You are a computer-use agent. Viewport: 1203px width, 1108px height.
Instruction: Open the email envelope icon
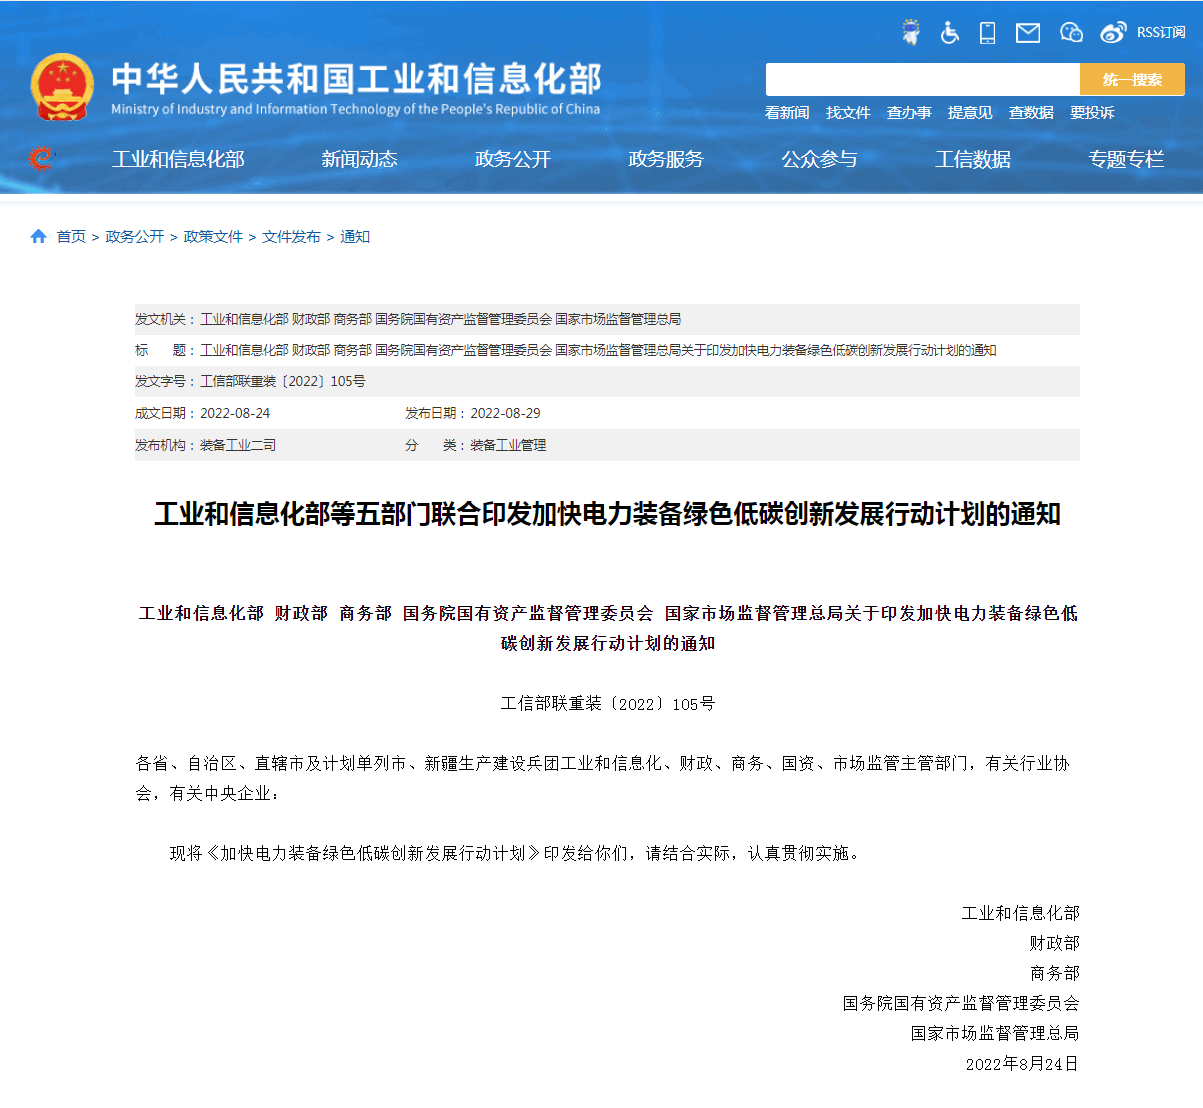(x=1028, y=33)
